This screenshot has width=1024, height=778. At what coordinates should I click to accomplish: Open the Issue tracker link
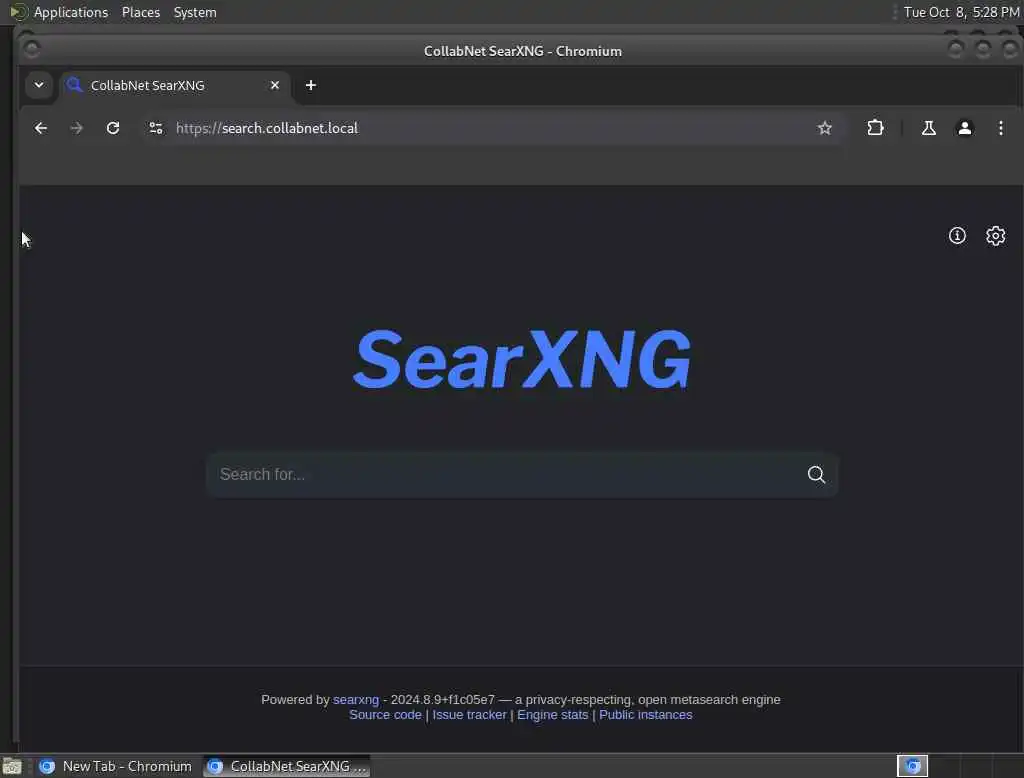469,715
